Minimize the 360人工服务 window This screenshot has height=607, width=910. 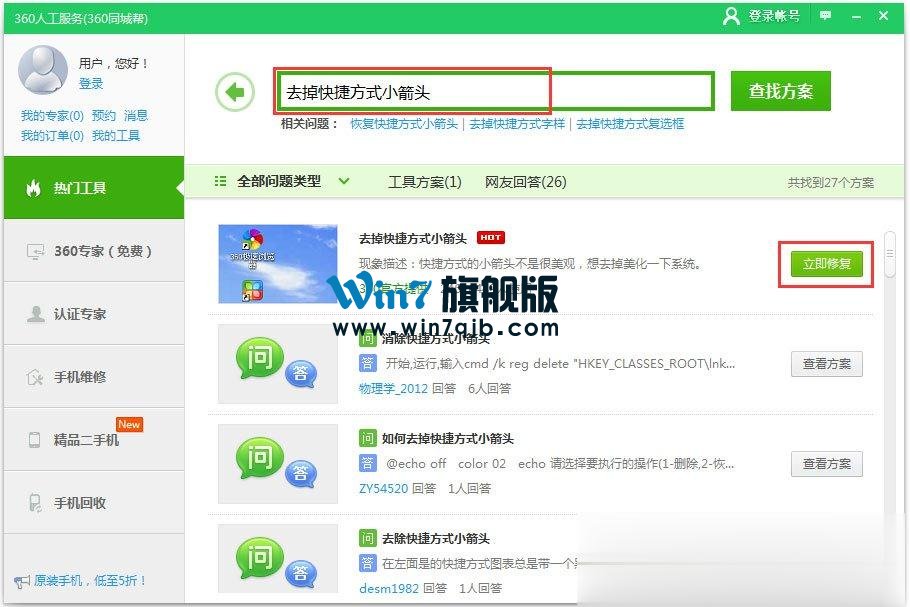point(856,16)
